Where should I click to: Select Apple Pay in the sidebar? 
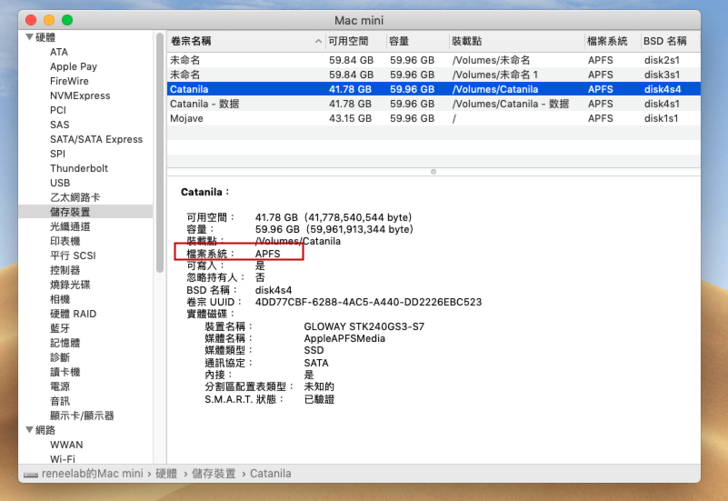[73, 66]
